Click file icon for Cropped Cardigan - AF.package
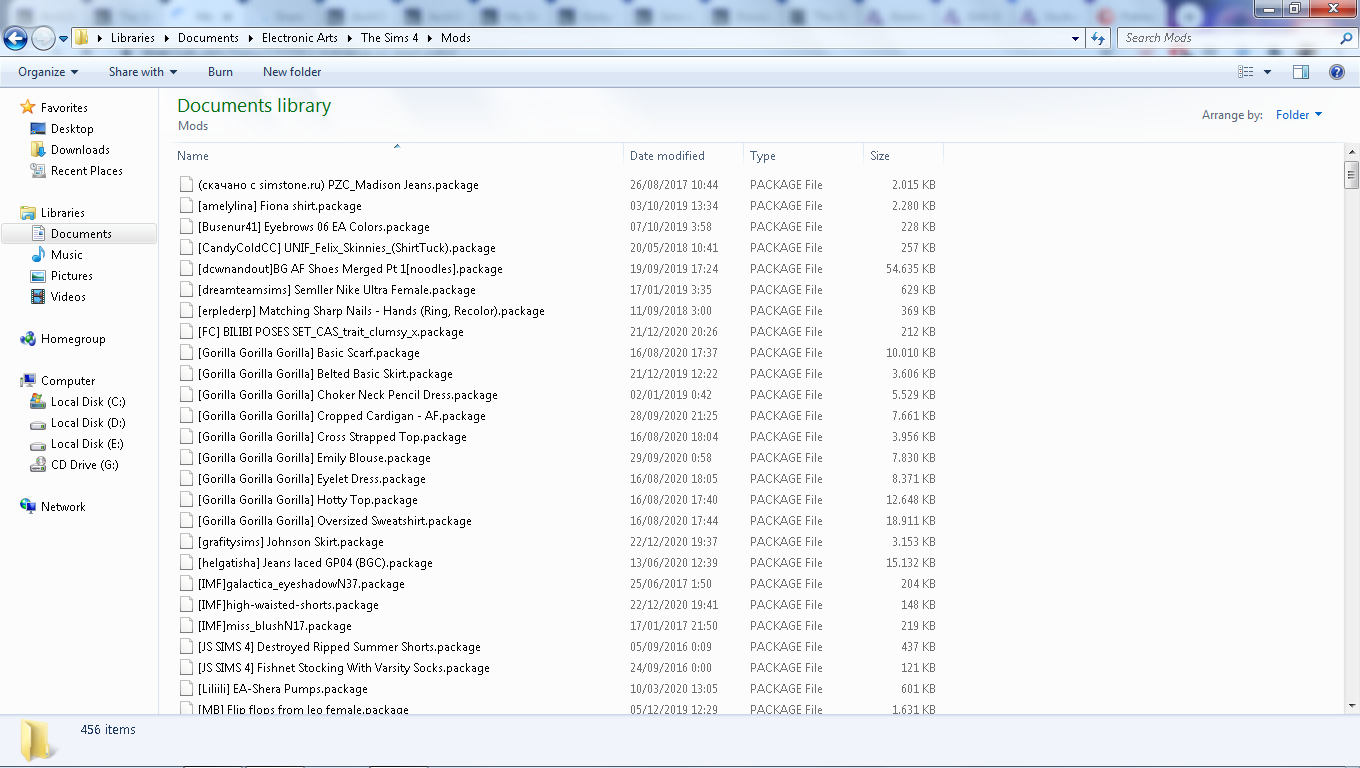1360x768 pixels. pyautogui.click(x=185, y=416)
